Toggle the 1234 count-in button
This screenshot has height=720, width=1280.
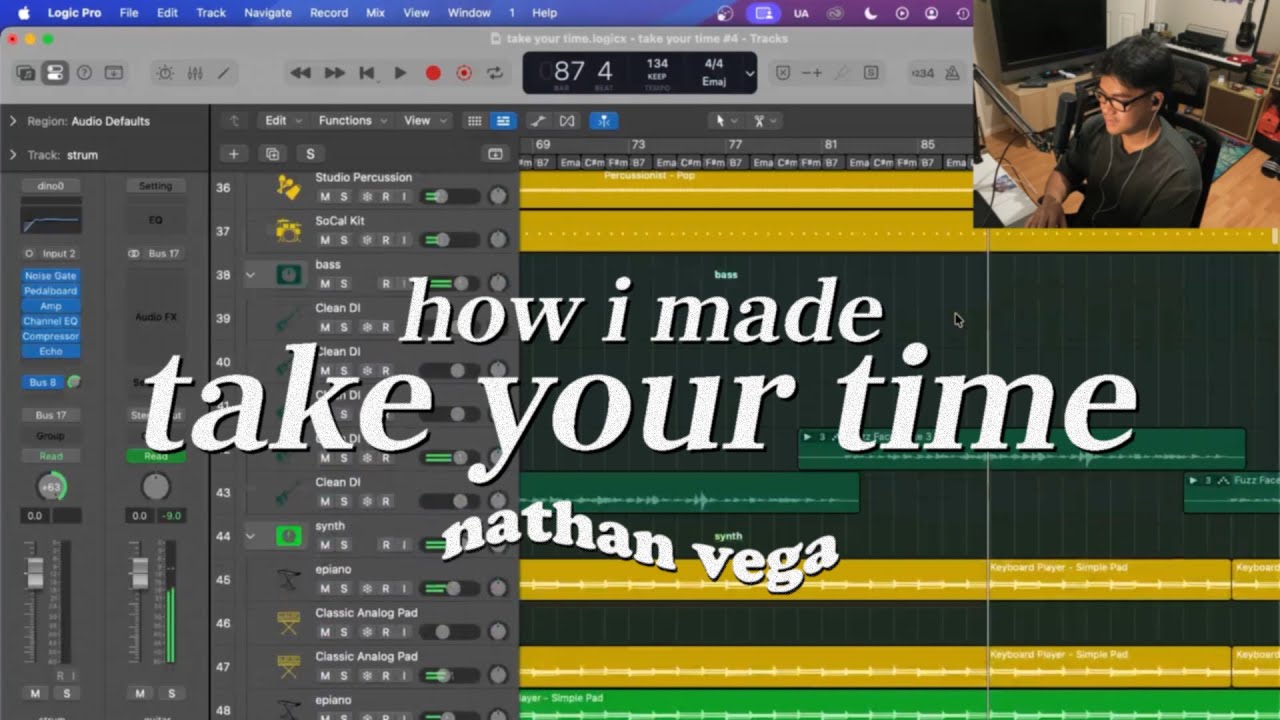pos(922,73)
